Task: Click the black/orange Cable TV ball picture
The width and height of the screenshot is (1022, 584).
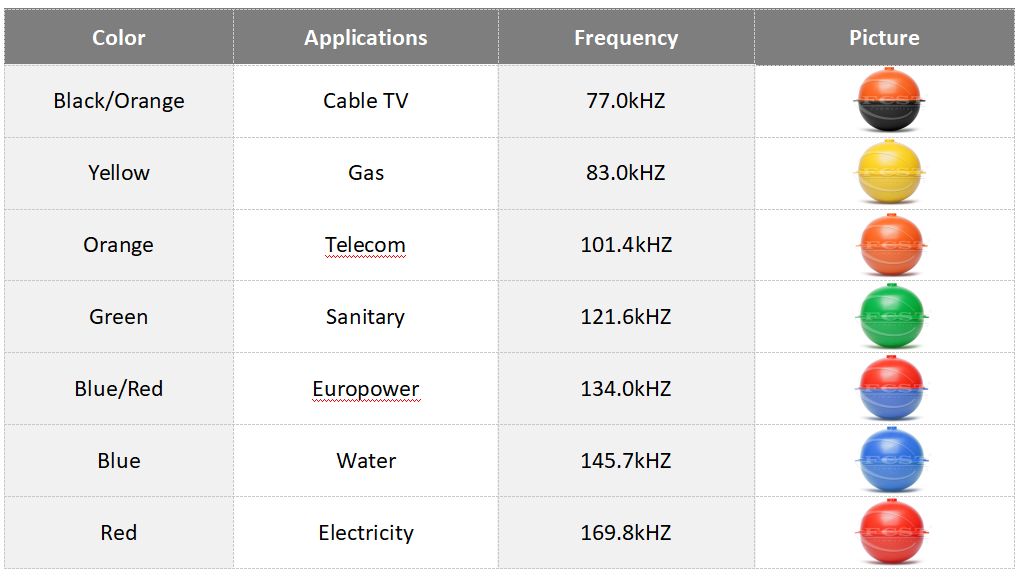Action: point(891,100)
